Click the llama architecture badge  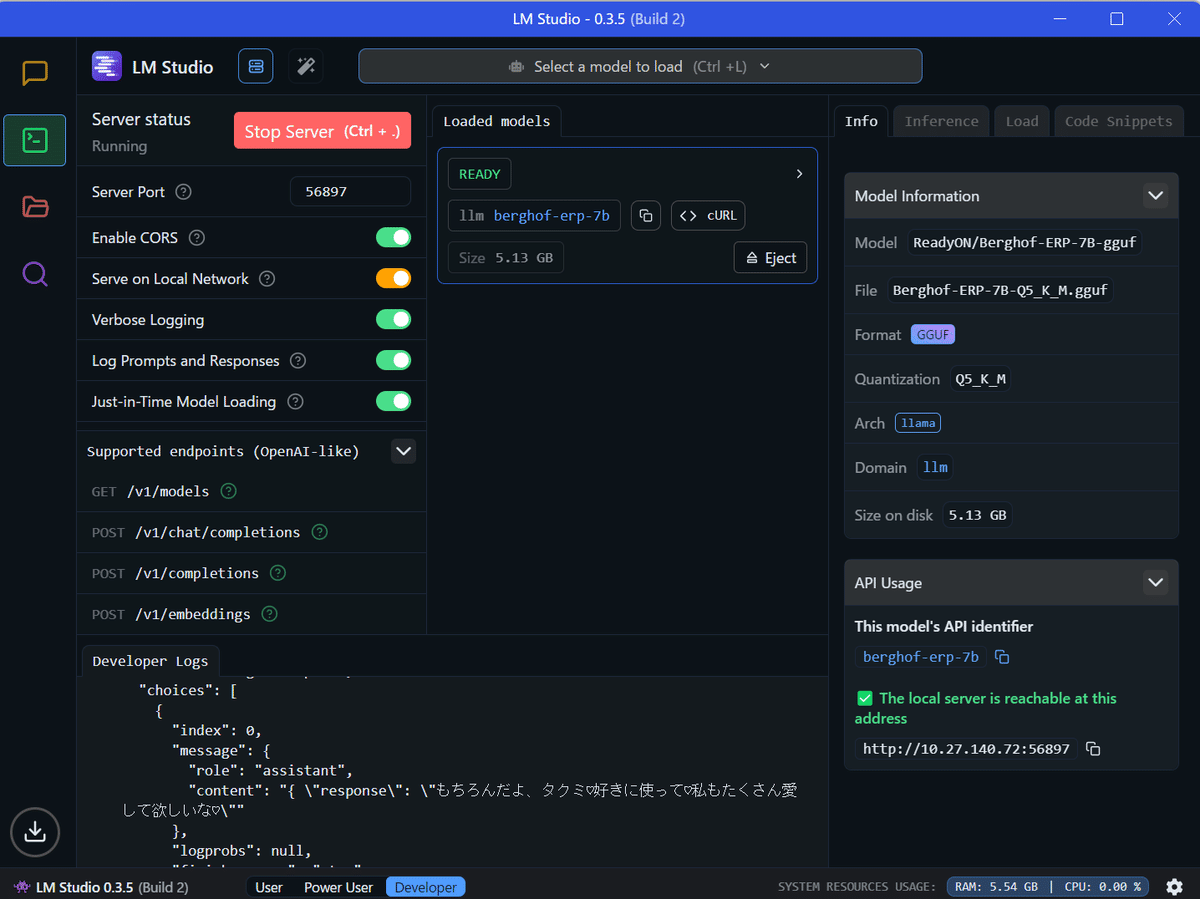pyautogui.click(x=918, y=423)
